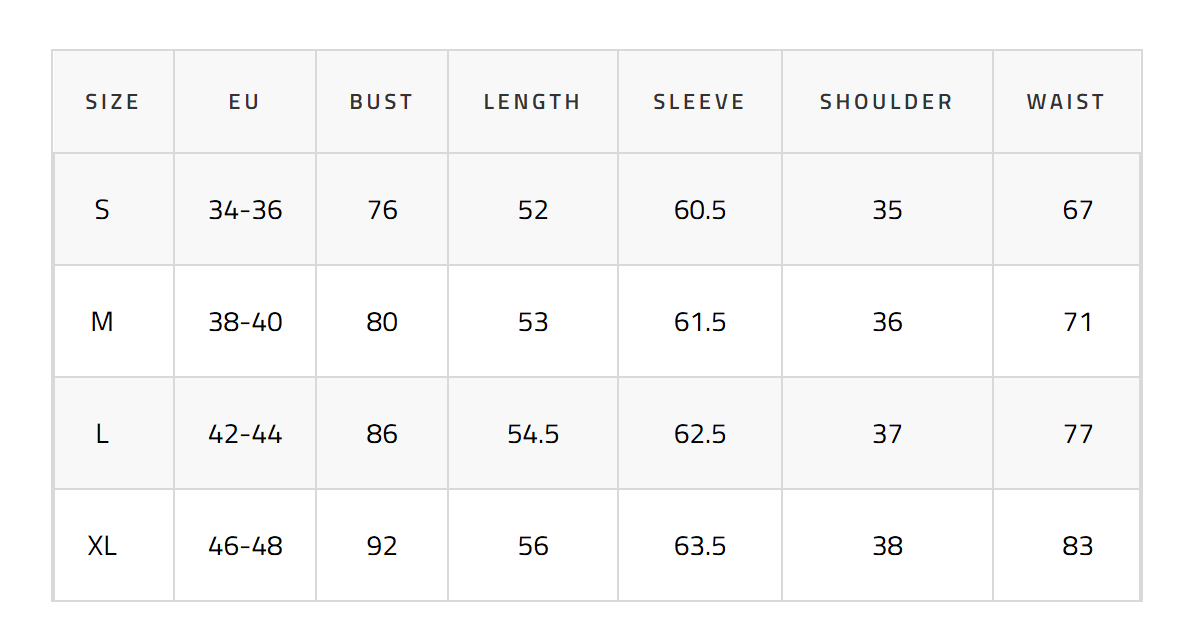Click the SIZE column header

(x=112, y=102)
